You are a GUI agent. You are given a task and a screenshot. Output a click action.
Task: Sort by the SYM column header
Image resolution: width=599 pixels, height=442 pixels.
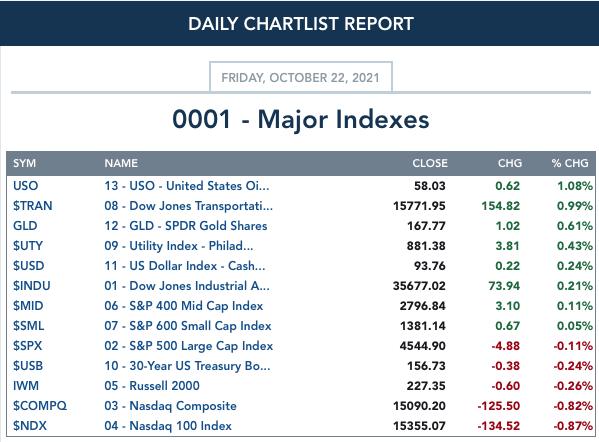pyautogui.click(x=24, y=163)
